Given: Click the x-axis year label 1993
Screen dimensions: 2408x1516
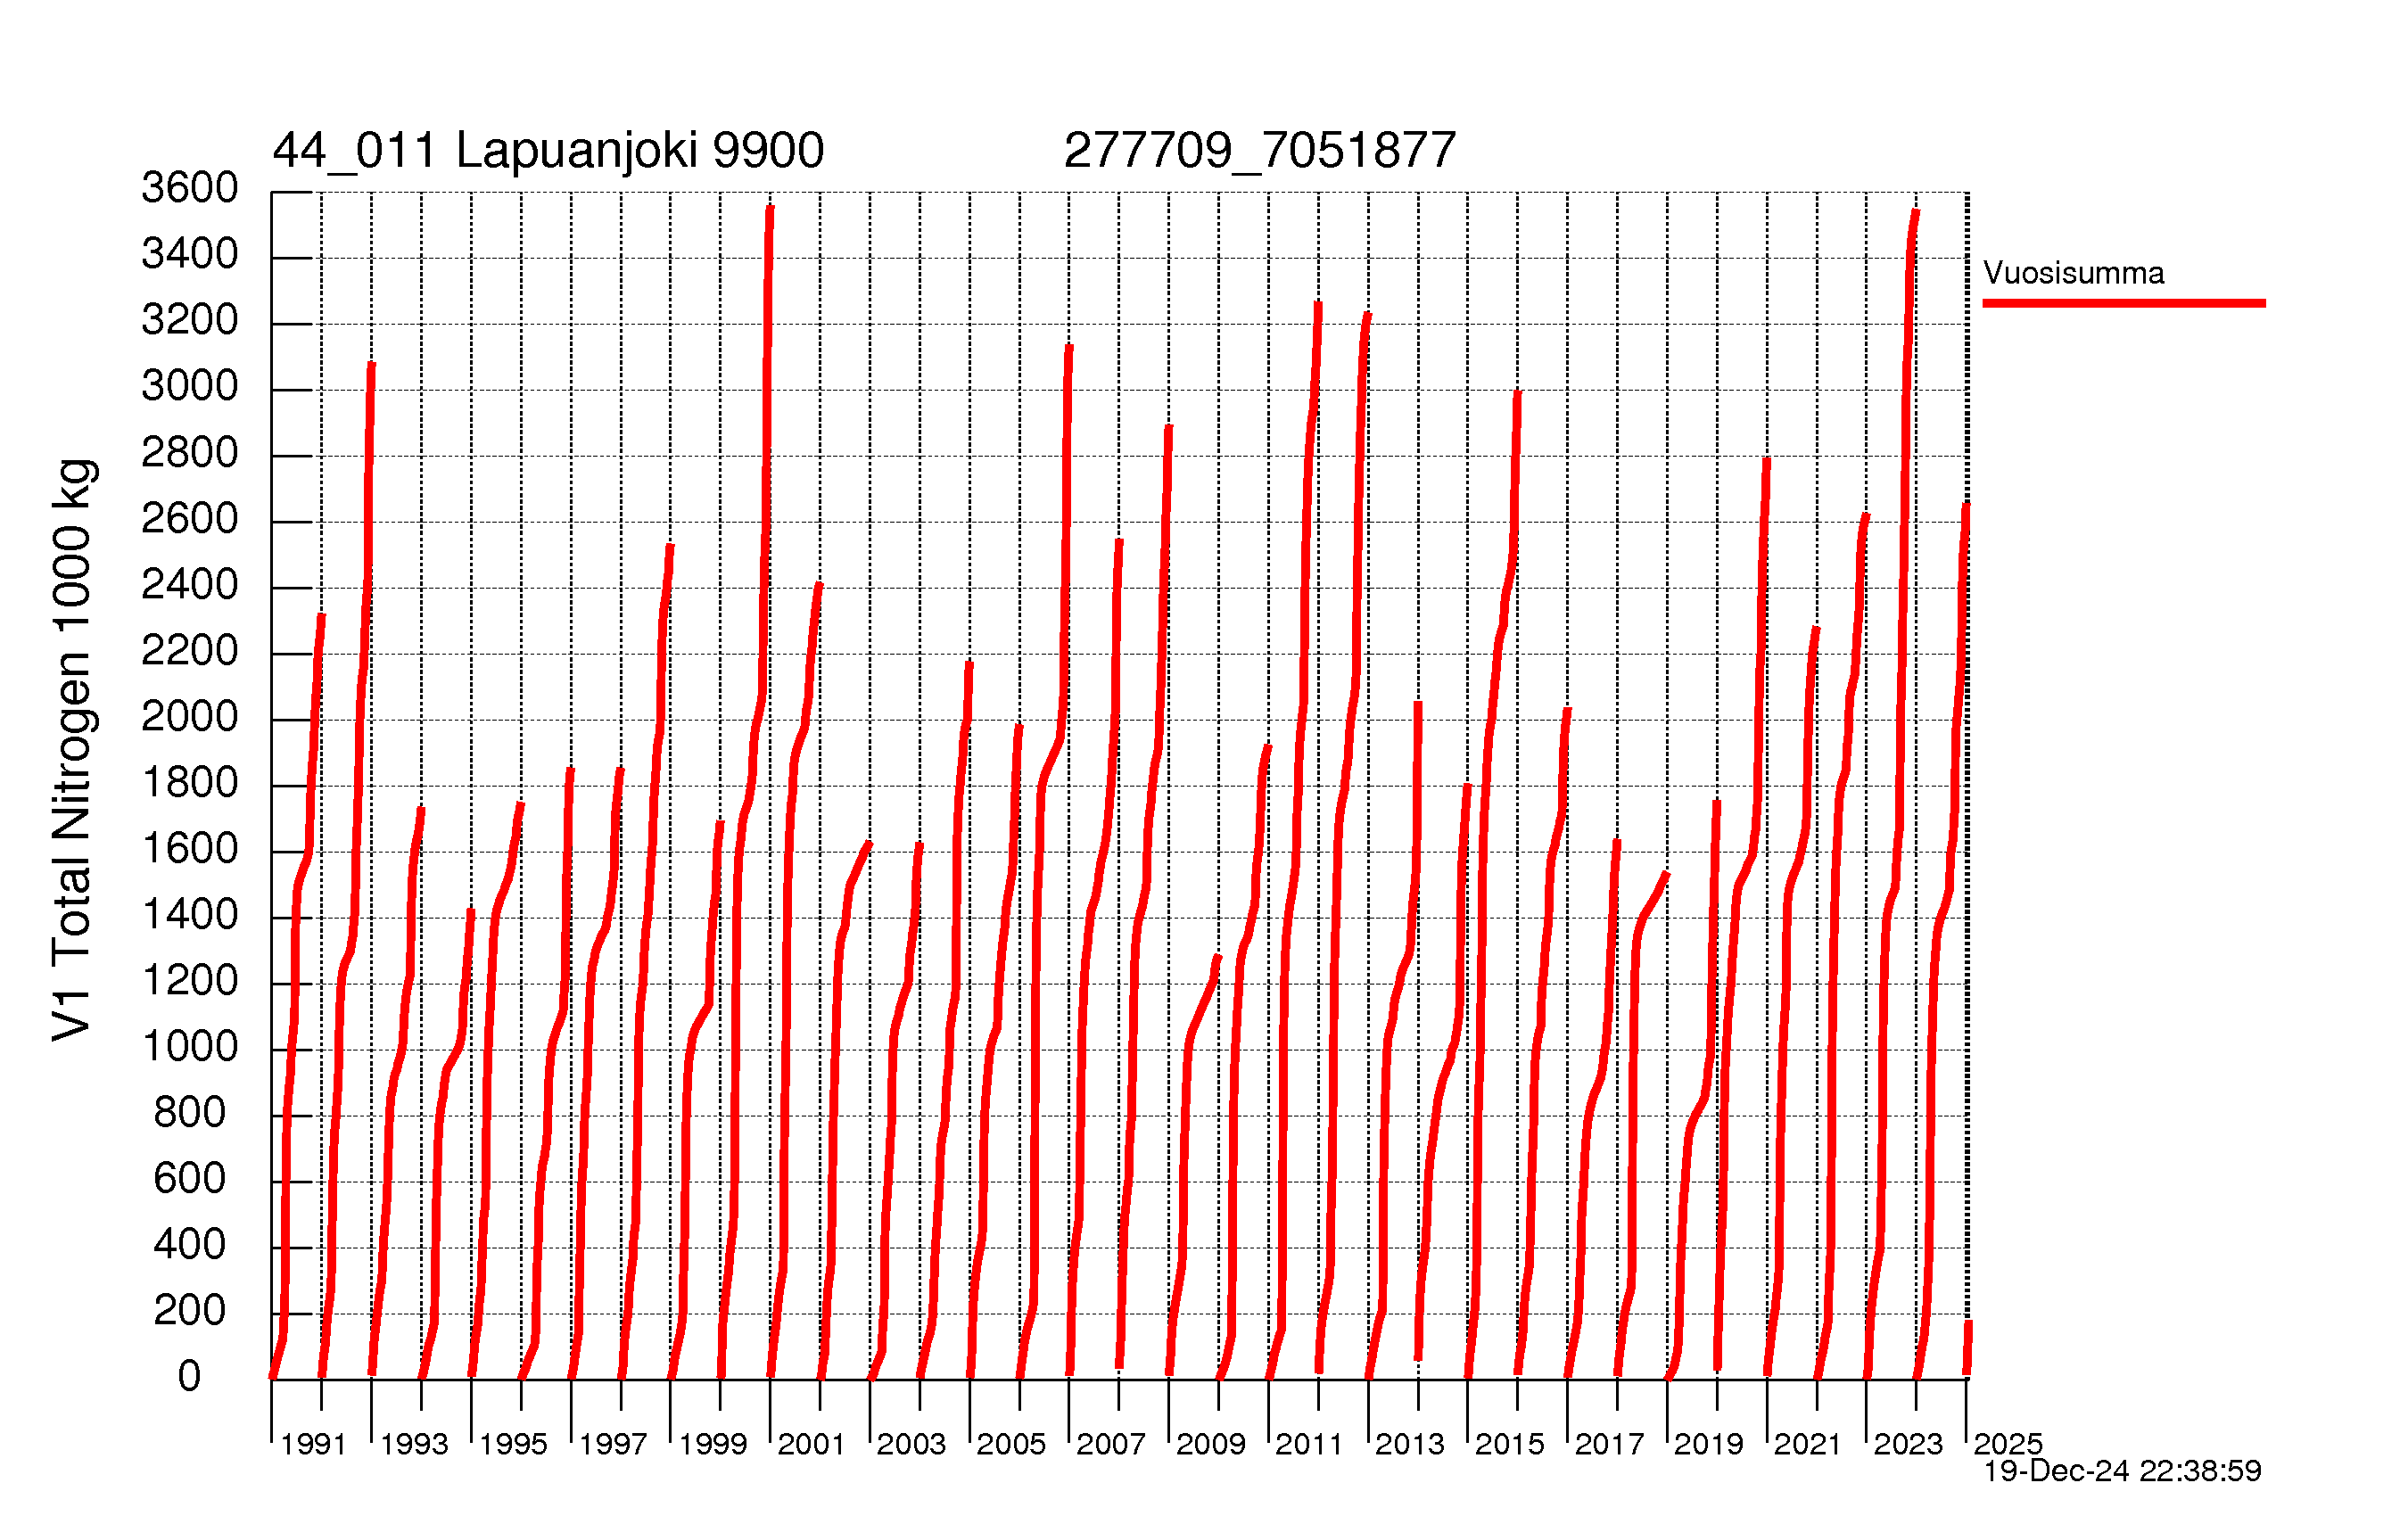Looking at the screenshot, I should [x=414, y=1445].
